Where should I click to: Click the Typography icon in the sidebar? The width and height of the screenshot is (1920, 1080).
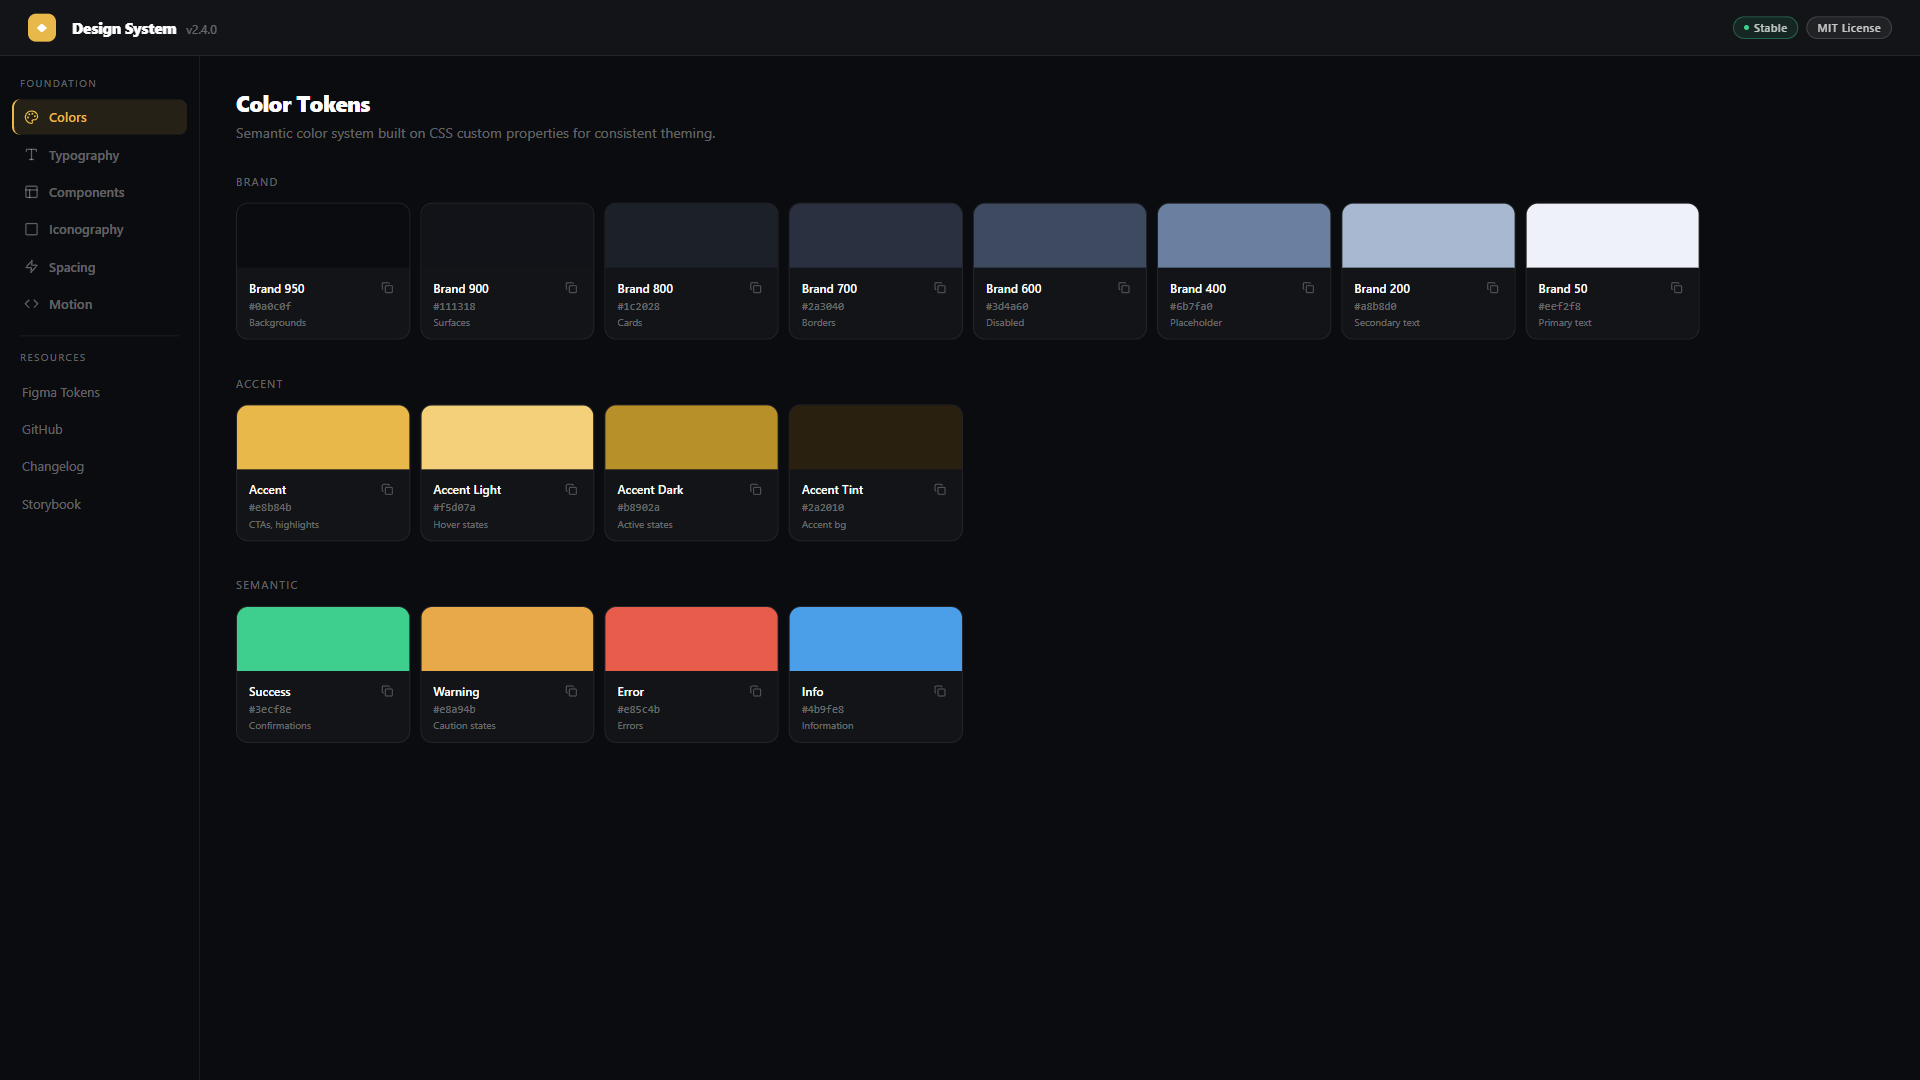click(x=31, y=155)
